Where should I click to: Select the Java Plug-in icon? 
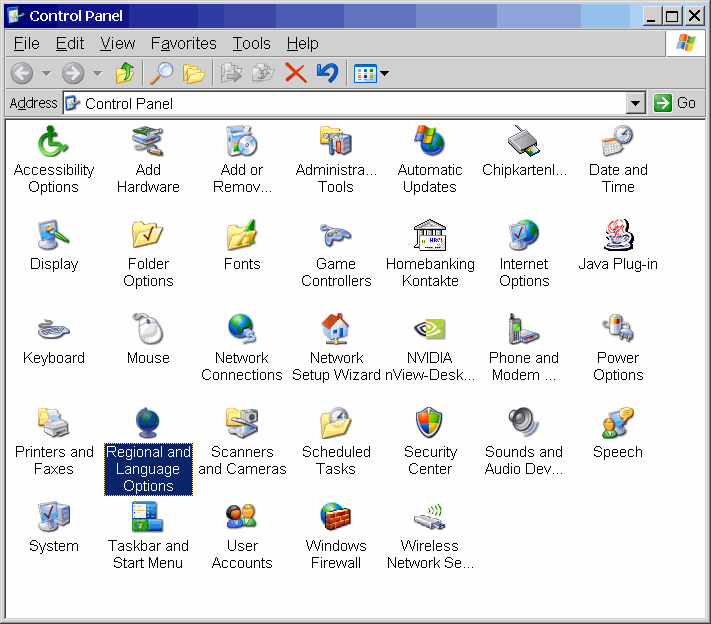[x=618, y=236]
